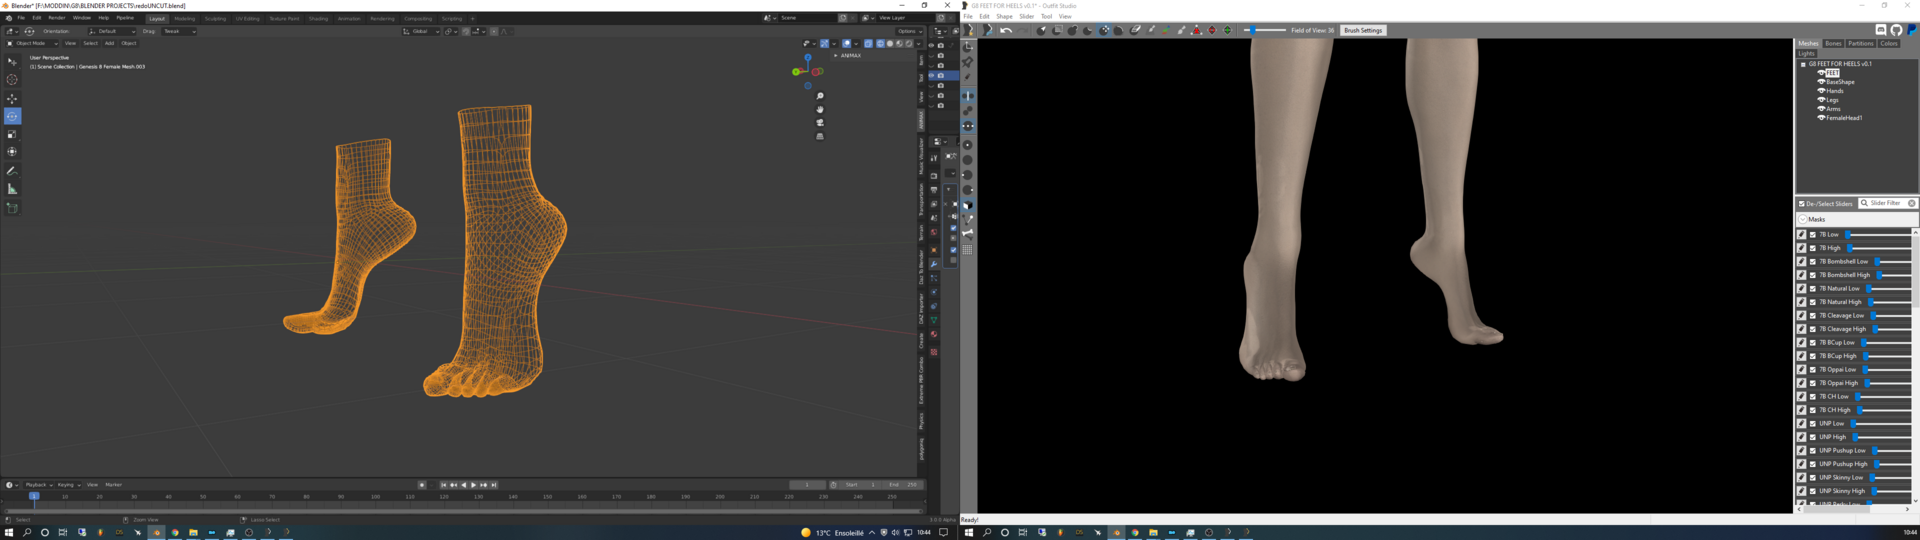Viewport: 1920px width, 540px height.
Task: Toggle visibility eye of FemaleHead1 mesh
Action: (x=1821, y=118)
